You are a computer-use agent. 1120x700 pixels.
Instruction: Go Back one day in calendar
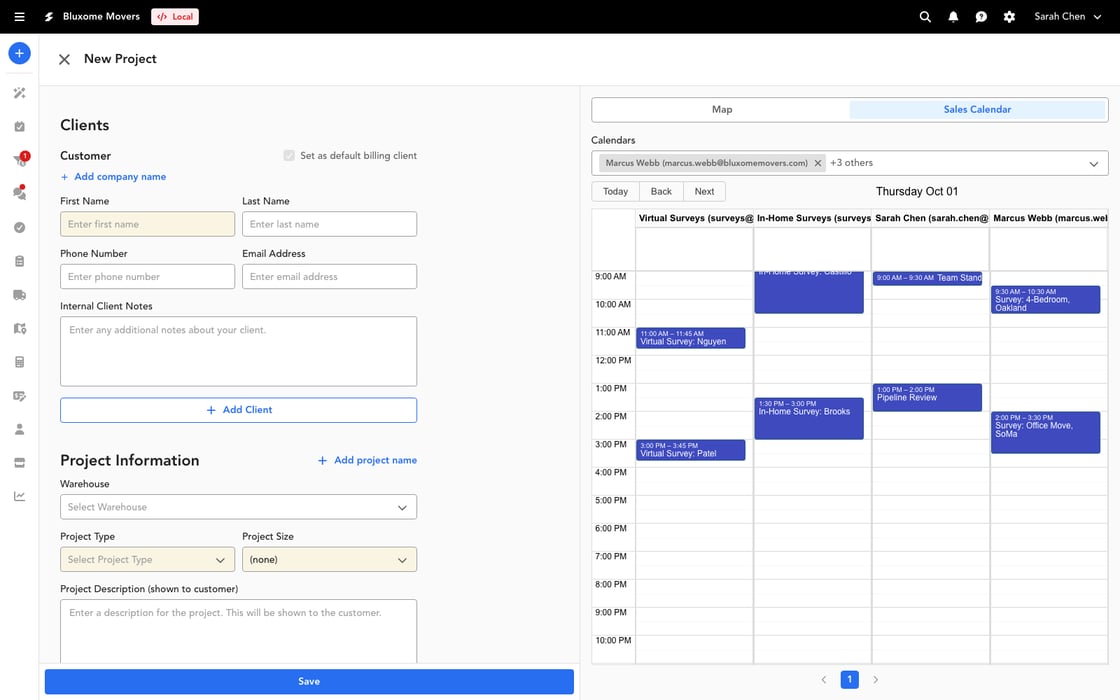pos(661,191)
